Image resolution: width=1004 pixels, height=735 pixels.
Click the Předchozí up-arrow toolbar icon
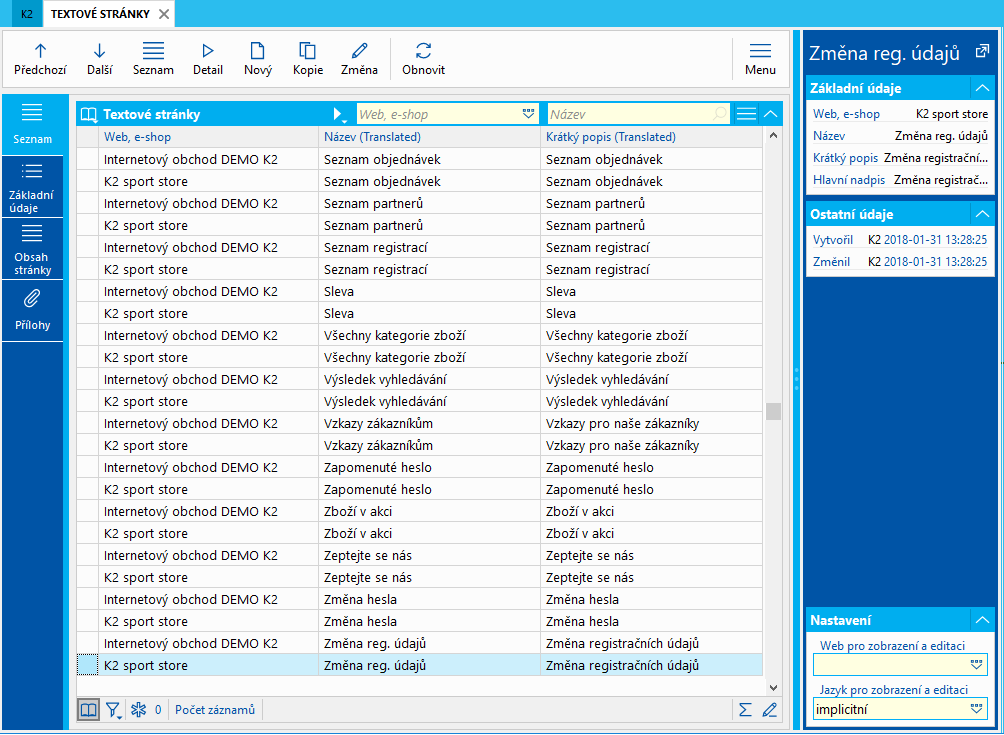click(x=40, y=58)
